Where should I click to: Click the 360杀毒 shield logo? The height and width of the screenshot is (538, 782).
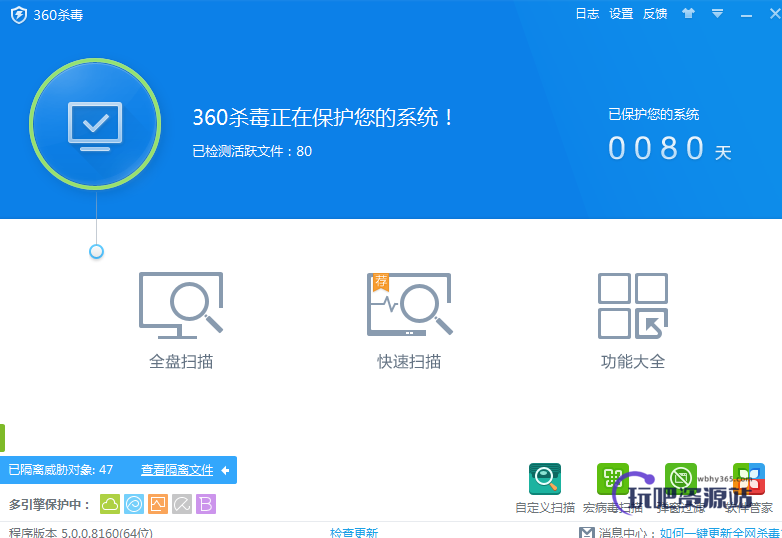point(18,15)
